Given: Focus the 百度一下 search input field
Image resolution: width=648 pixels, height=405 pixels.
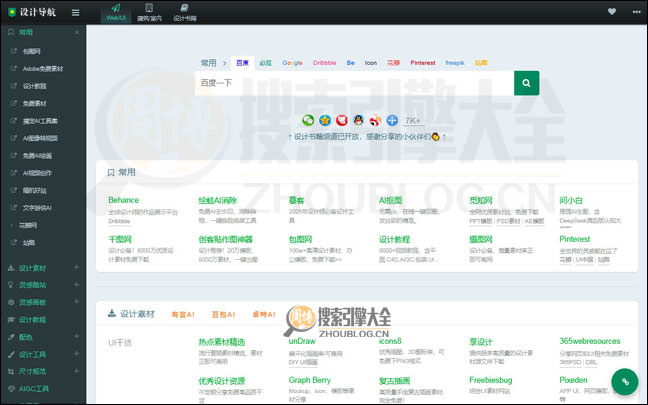Looking at the screenshot, I should pos(355,83).
